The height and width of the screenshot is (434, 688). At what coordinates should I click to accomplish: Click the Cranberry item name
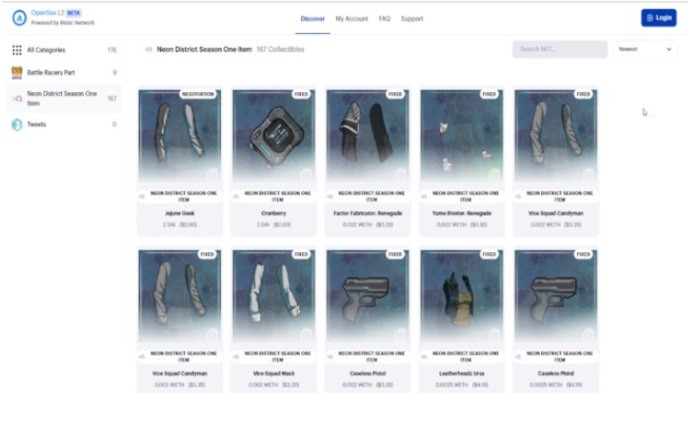point(273,213)
